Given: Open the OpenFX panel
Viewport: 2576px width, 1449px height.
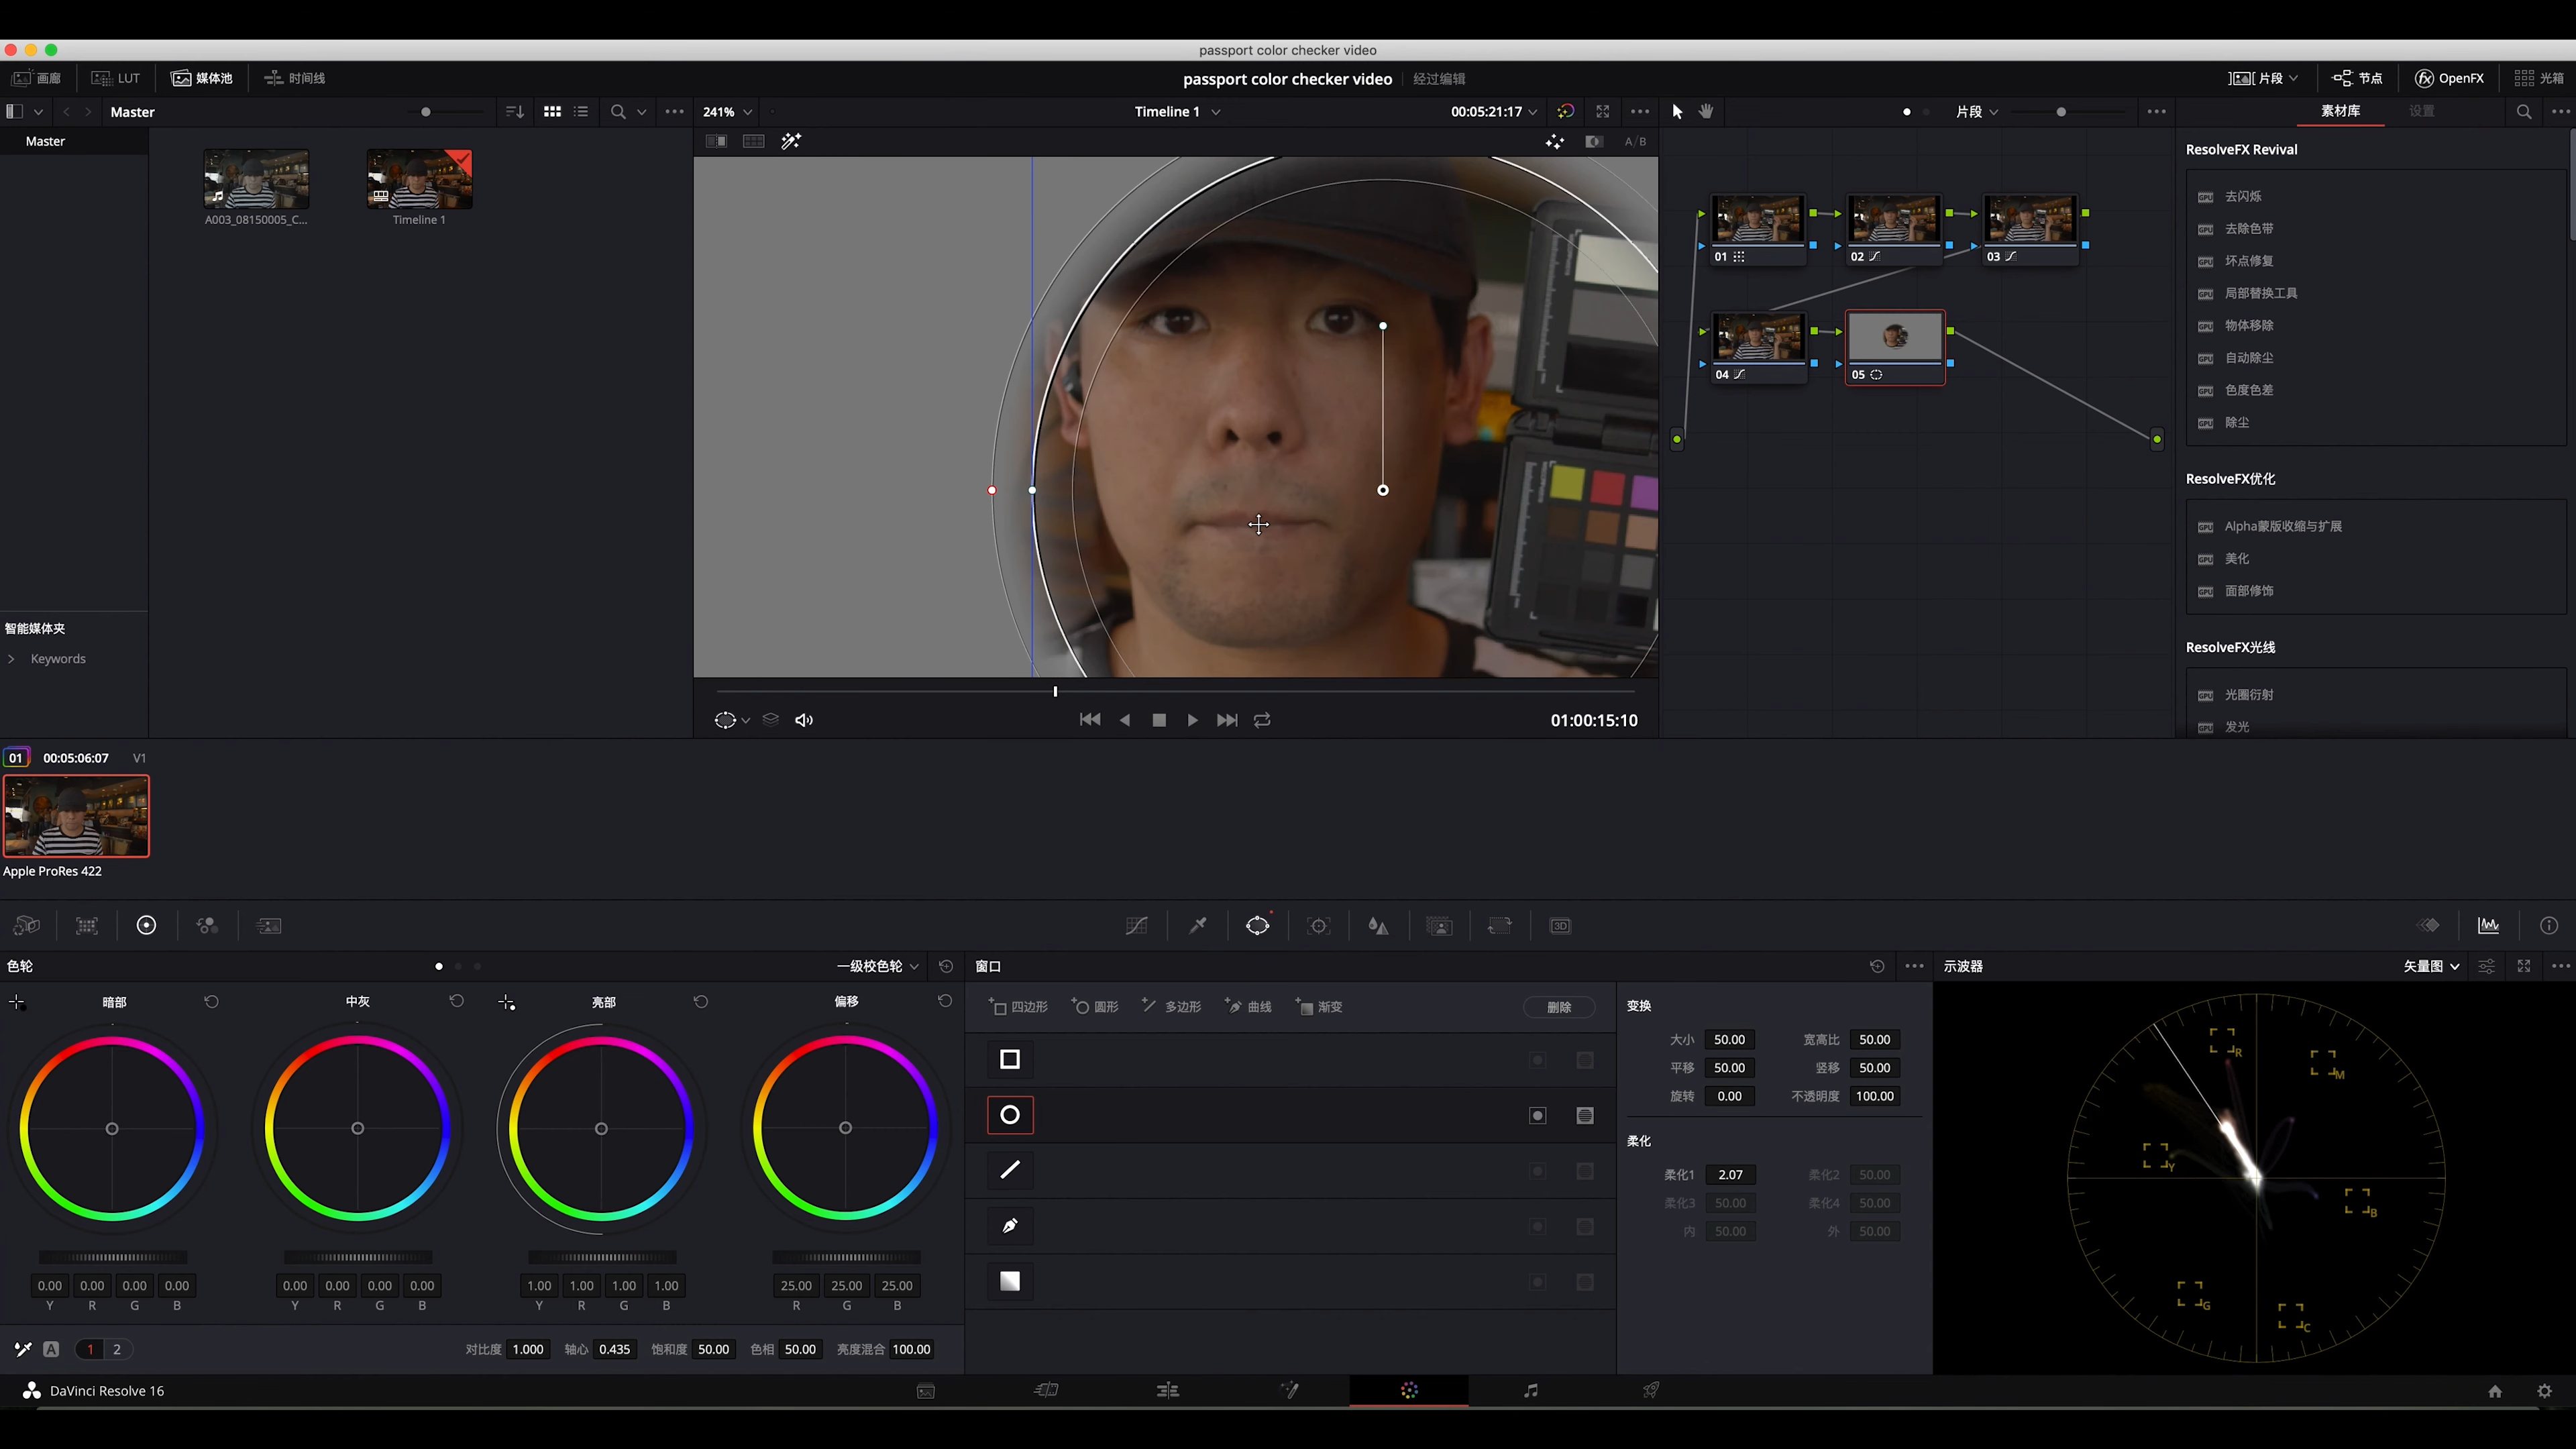Looking at the screenshot, I should pyautogui.click(x=2449, y=78).
